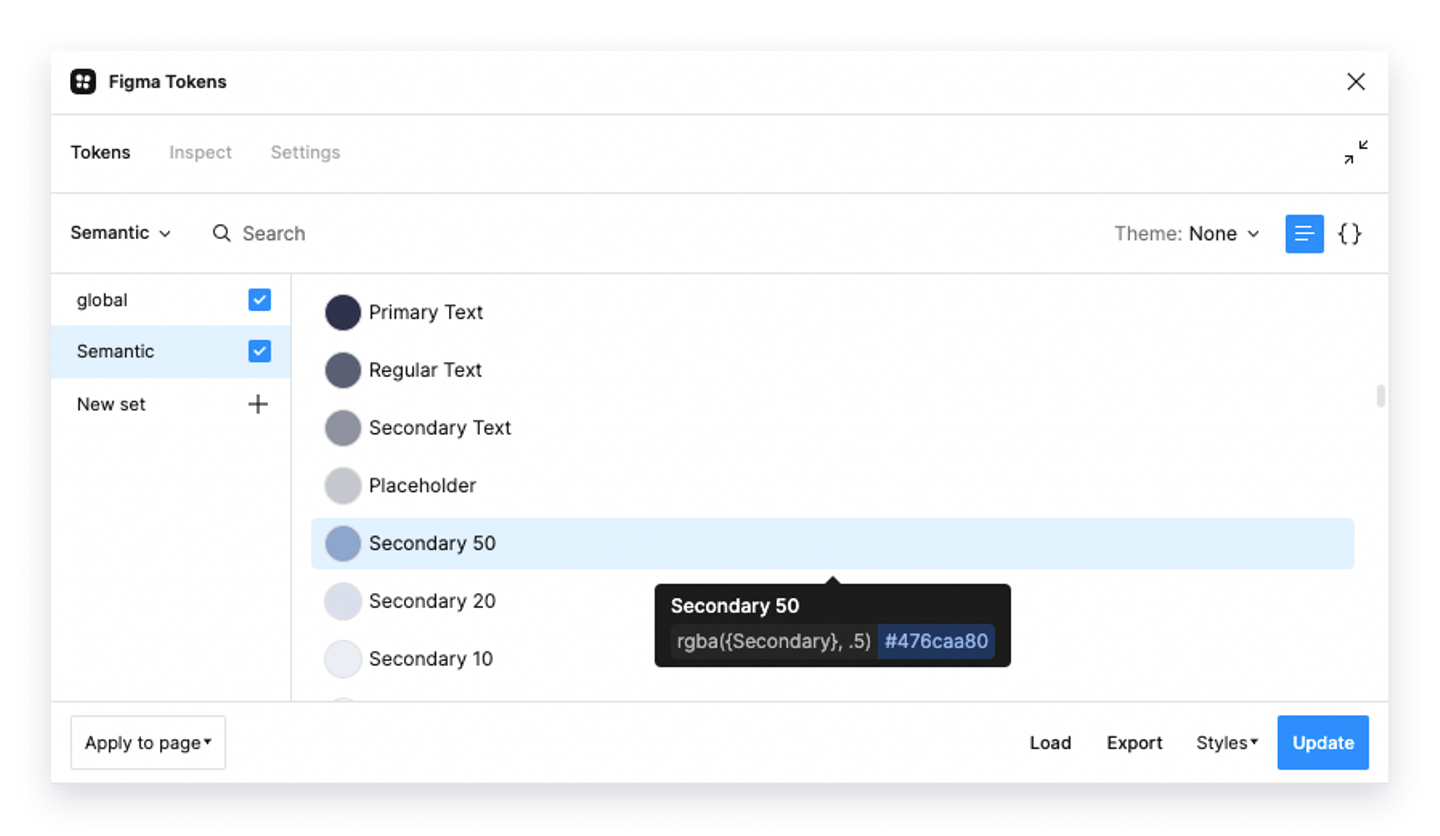Switch to the list view icon
Viewport: 1440px width, 836px height.
(1304, 234)
